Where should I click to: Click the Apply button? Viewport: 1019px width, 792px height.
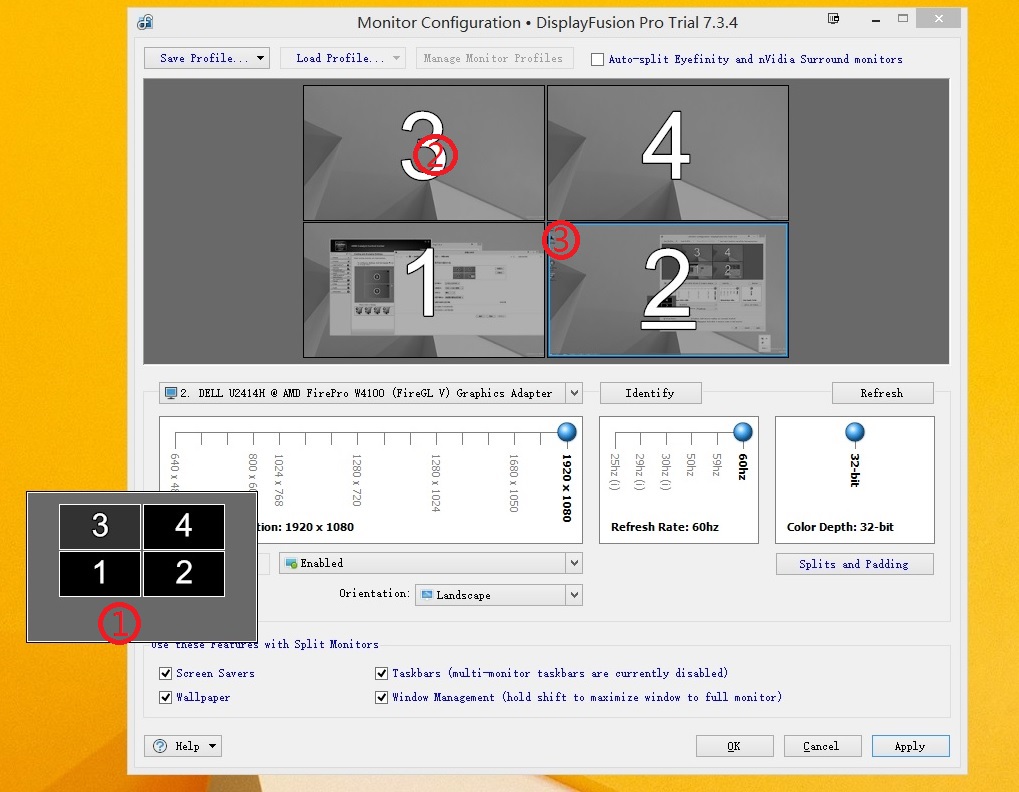coord(910,746)
